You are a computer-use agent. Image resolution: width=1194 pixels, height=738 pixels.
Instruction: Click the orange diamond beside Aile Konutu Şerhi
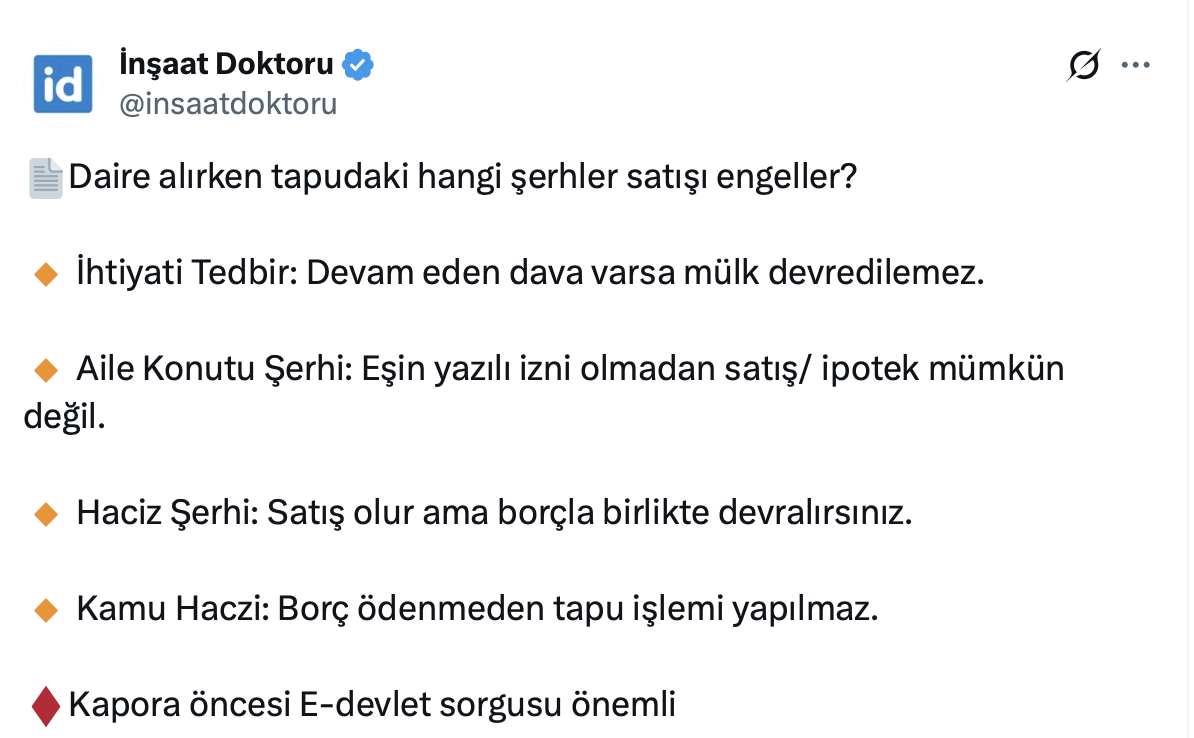pos(46,370)
